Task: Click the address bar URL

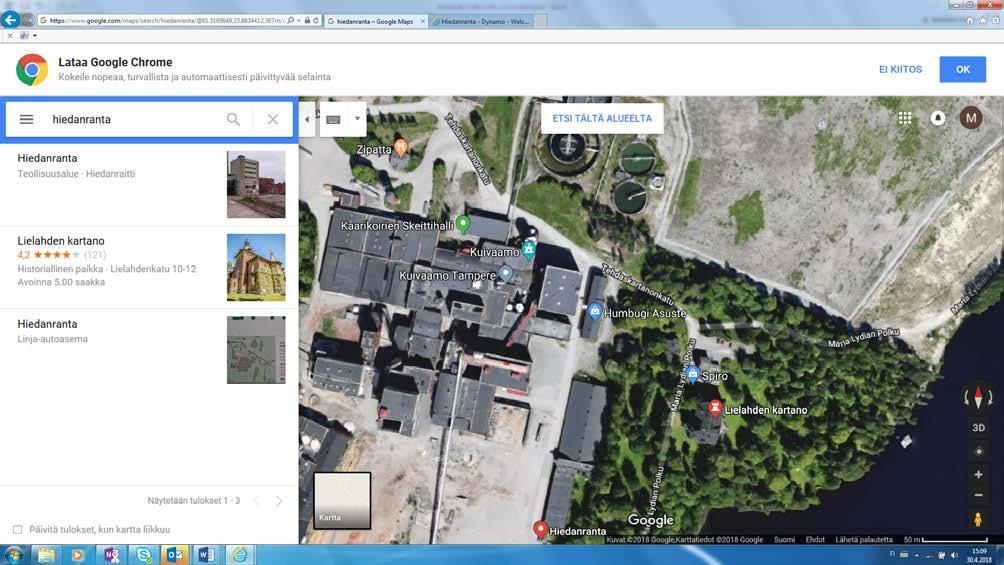Action: coord(166,20)
